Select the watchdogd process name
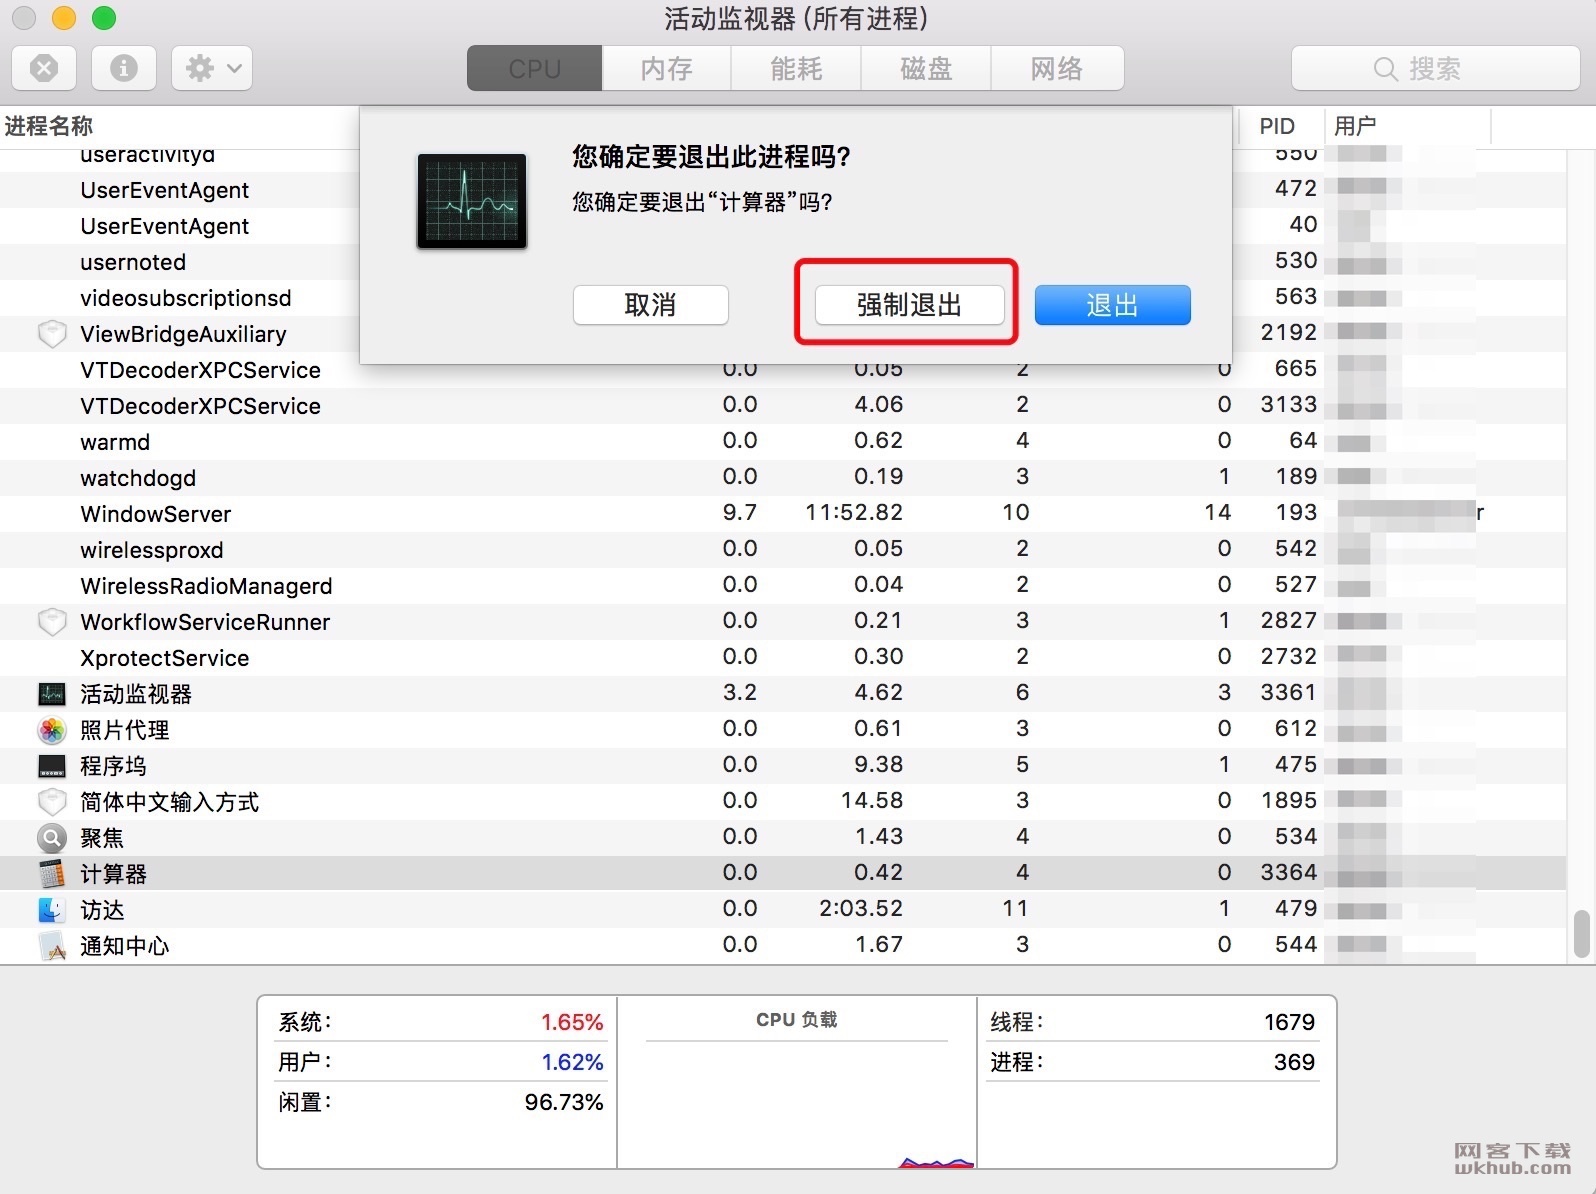This screenshot has height=1194, width=1596. [138, 478]
